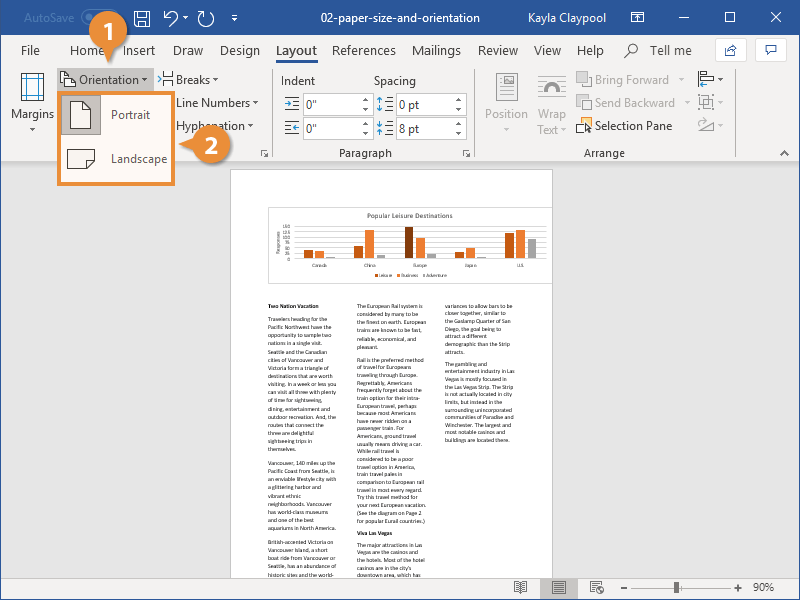Click the Undo arrow icon
Screen dimensions: 800x600
(170, 18)
